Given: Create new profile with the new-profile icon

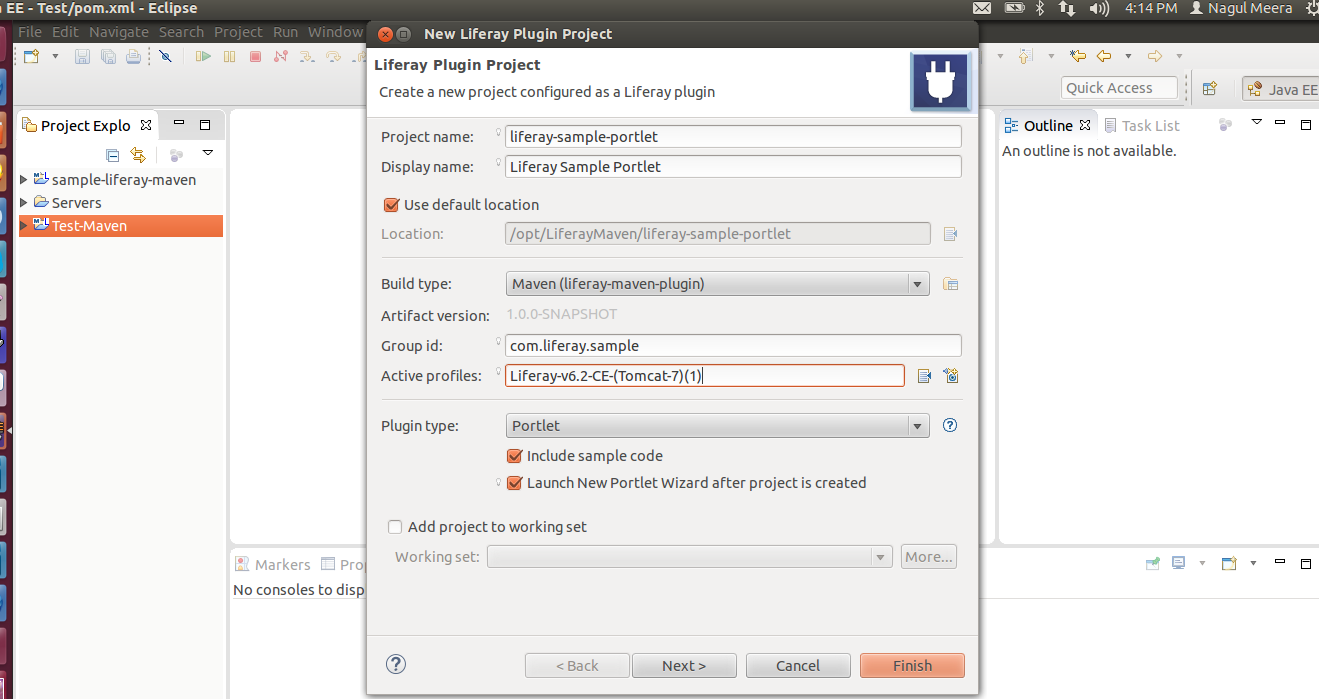Looking at the screenshot, I should (950, 375).
